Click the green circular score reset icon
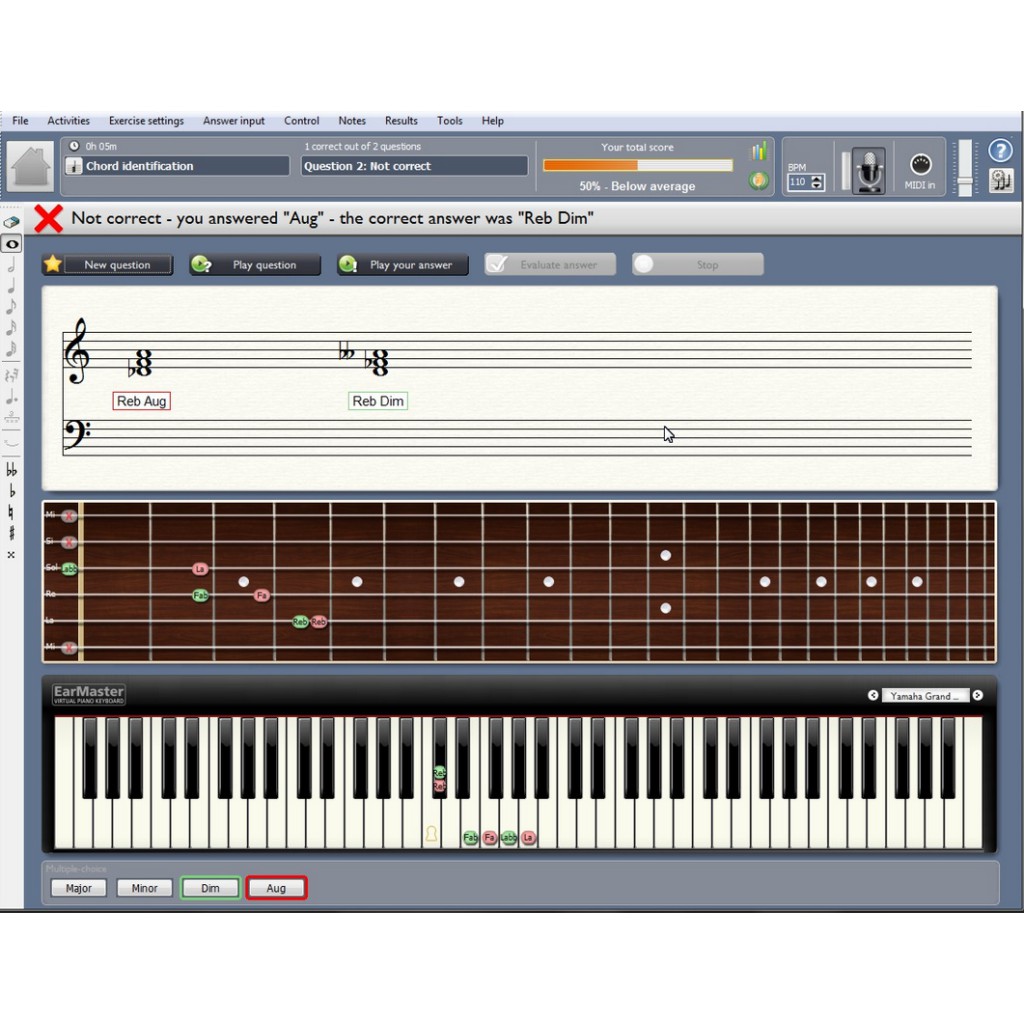Viewport: 1024px width, 1024px height. click(x=758, y=180)
